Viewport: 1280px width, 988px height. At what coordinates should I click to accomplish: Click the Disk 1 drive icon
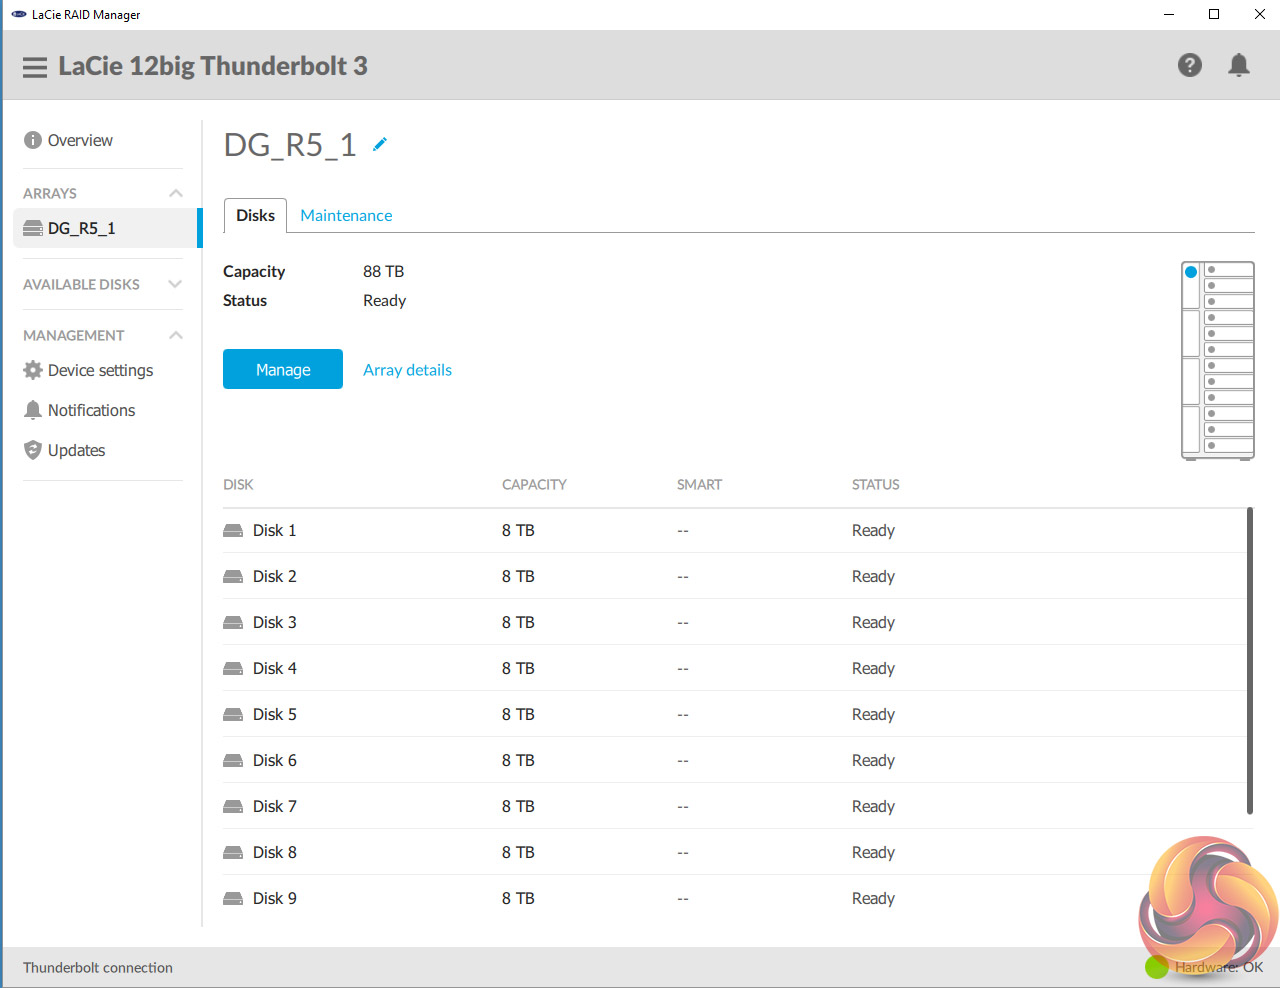click(x=233, y=530)
